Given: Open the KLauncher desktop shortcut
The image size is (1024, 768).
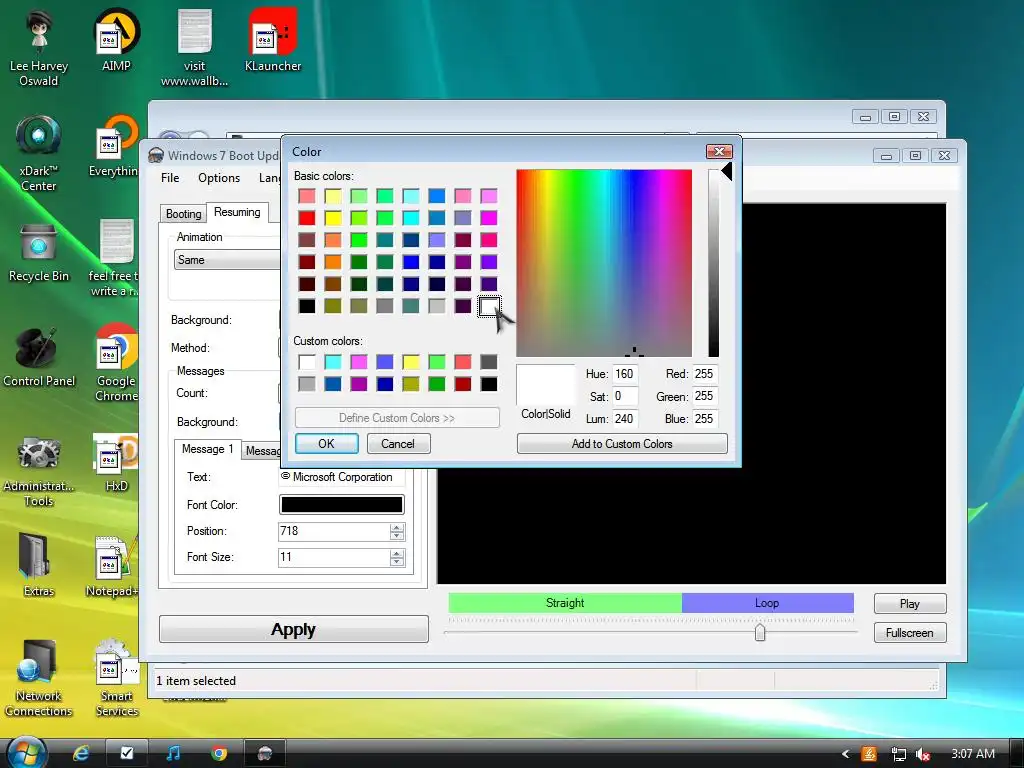Looking at the screenshot, I should click(x=273, y=39).
